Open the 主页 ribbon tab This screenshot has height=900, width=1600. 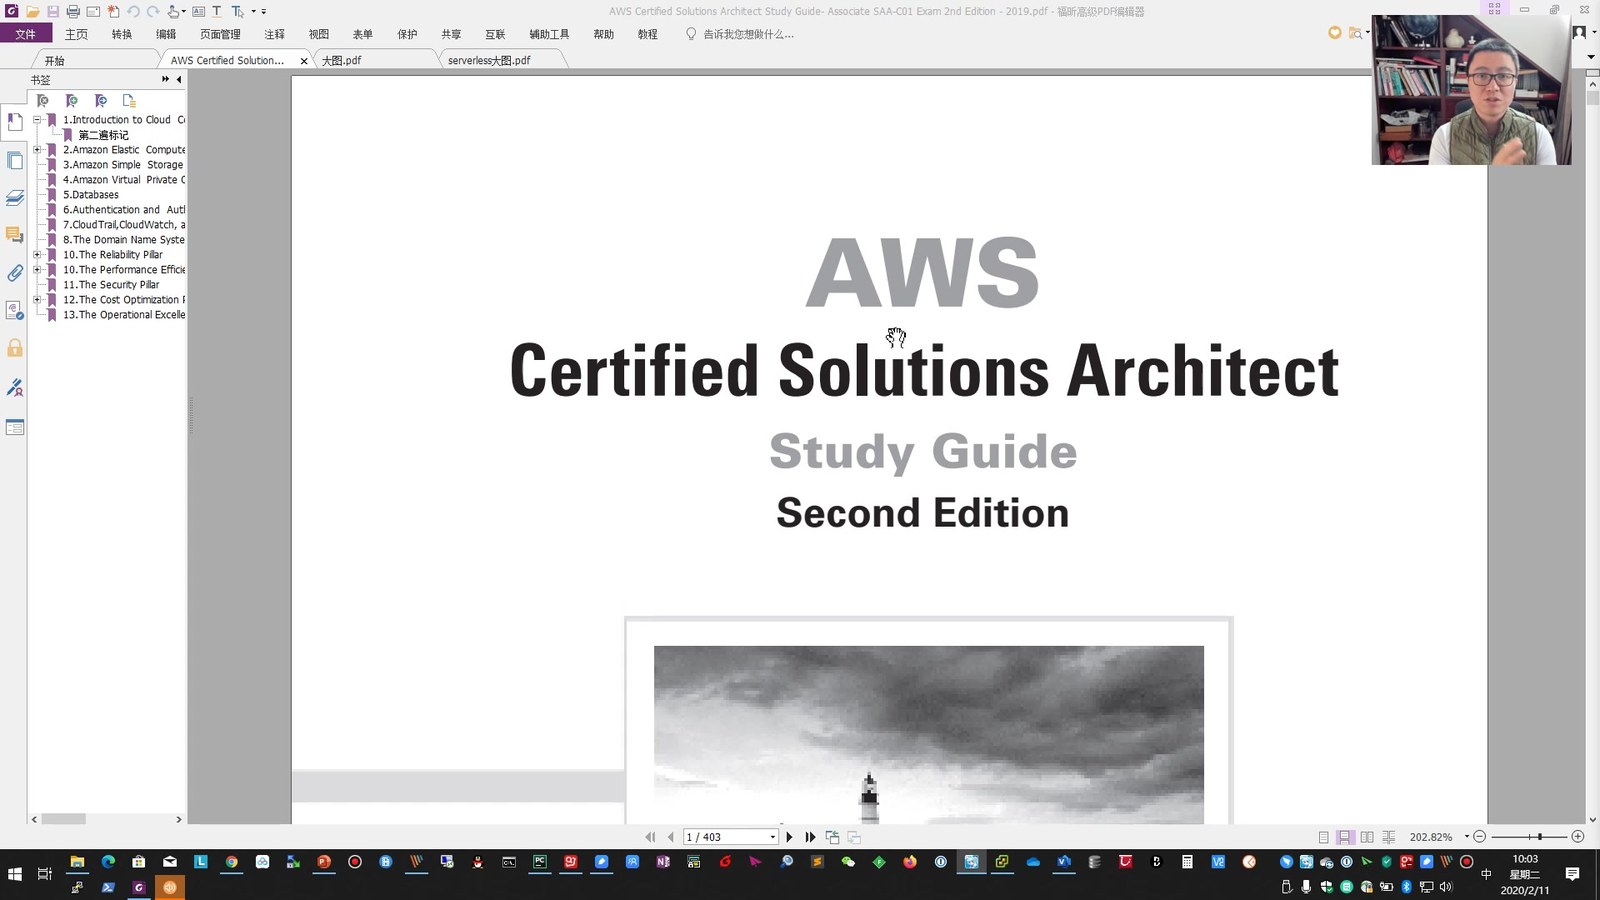76,34
